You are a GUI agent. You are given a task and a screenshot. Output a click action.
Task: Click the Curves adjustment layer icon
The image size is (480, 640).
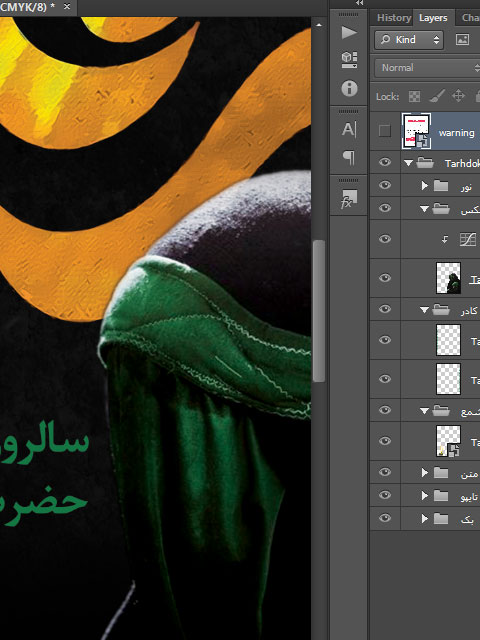click(468, 239)
